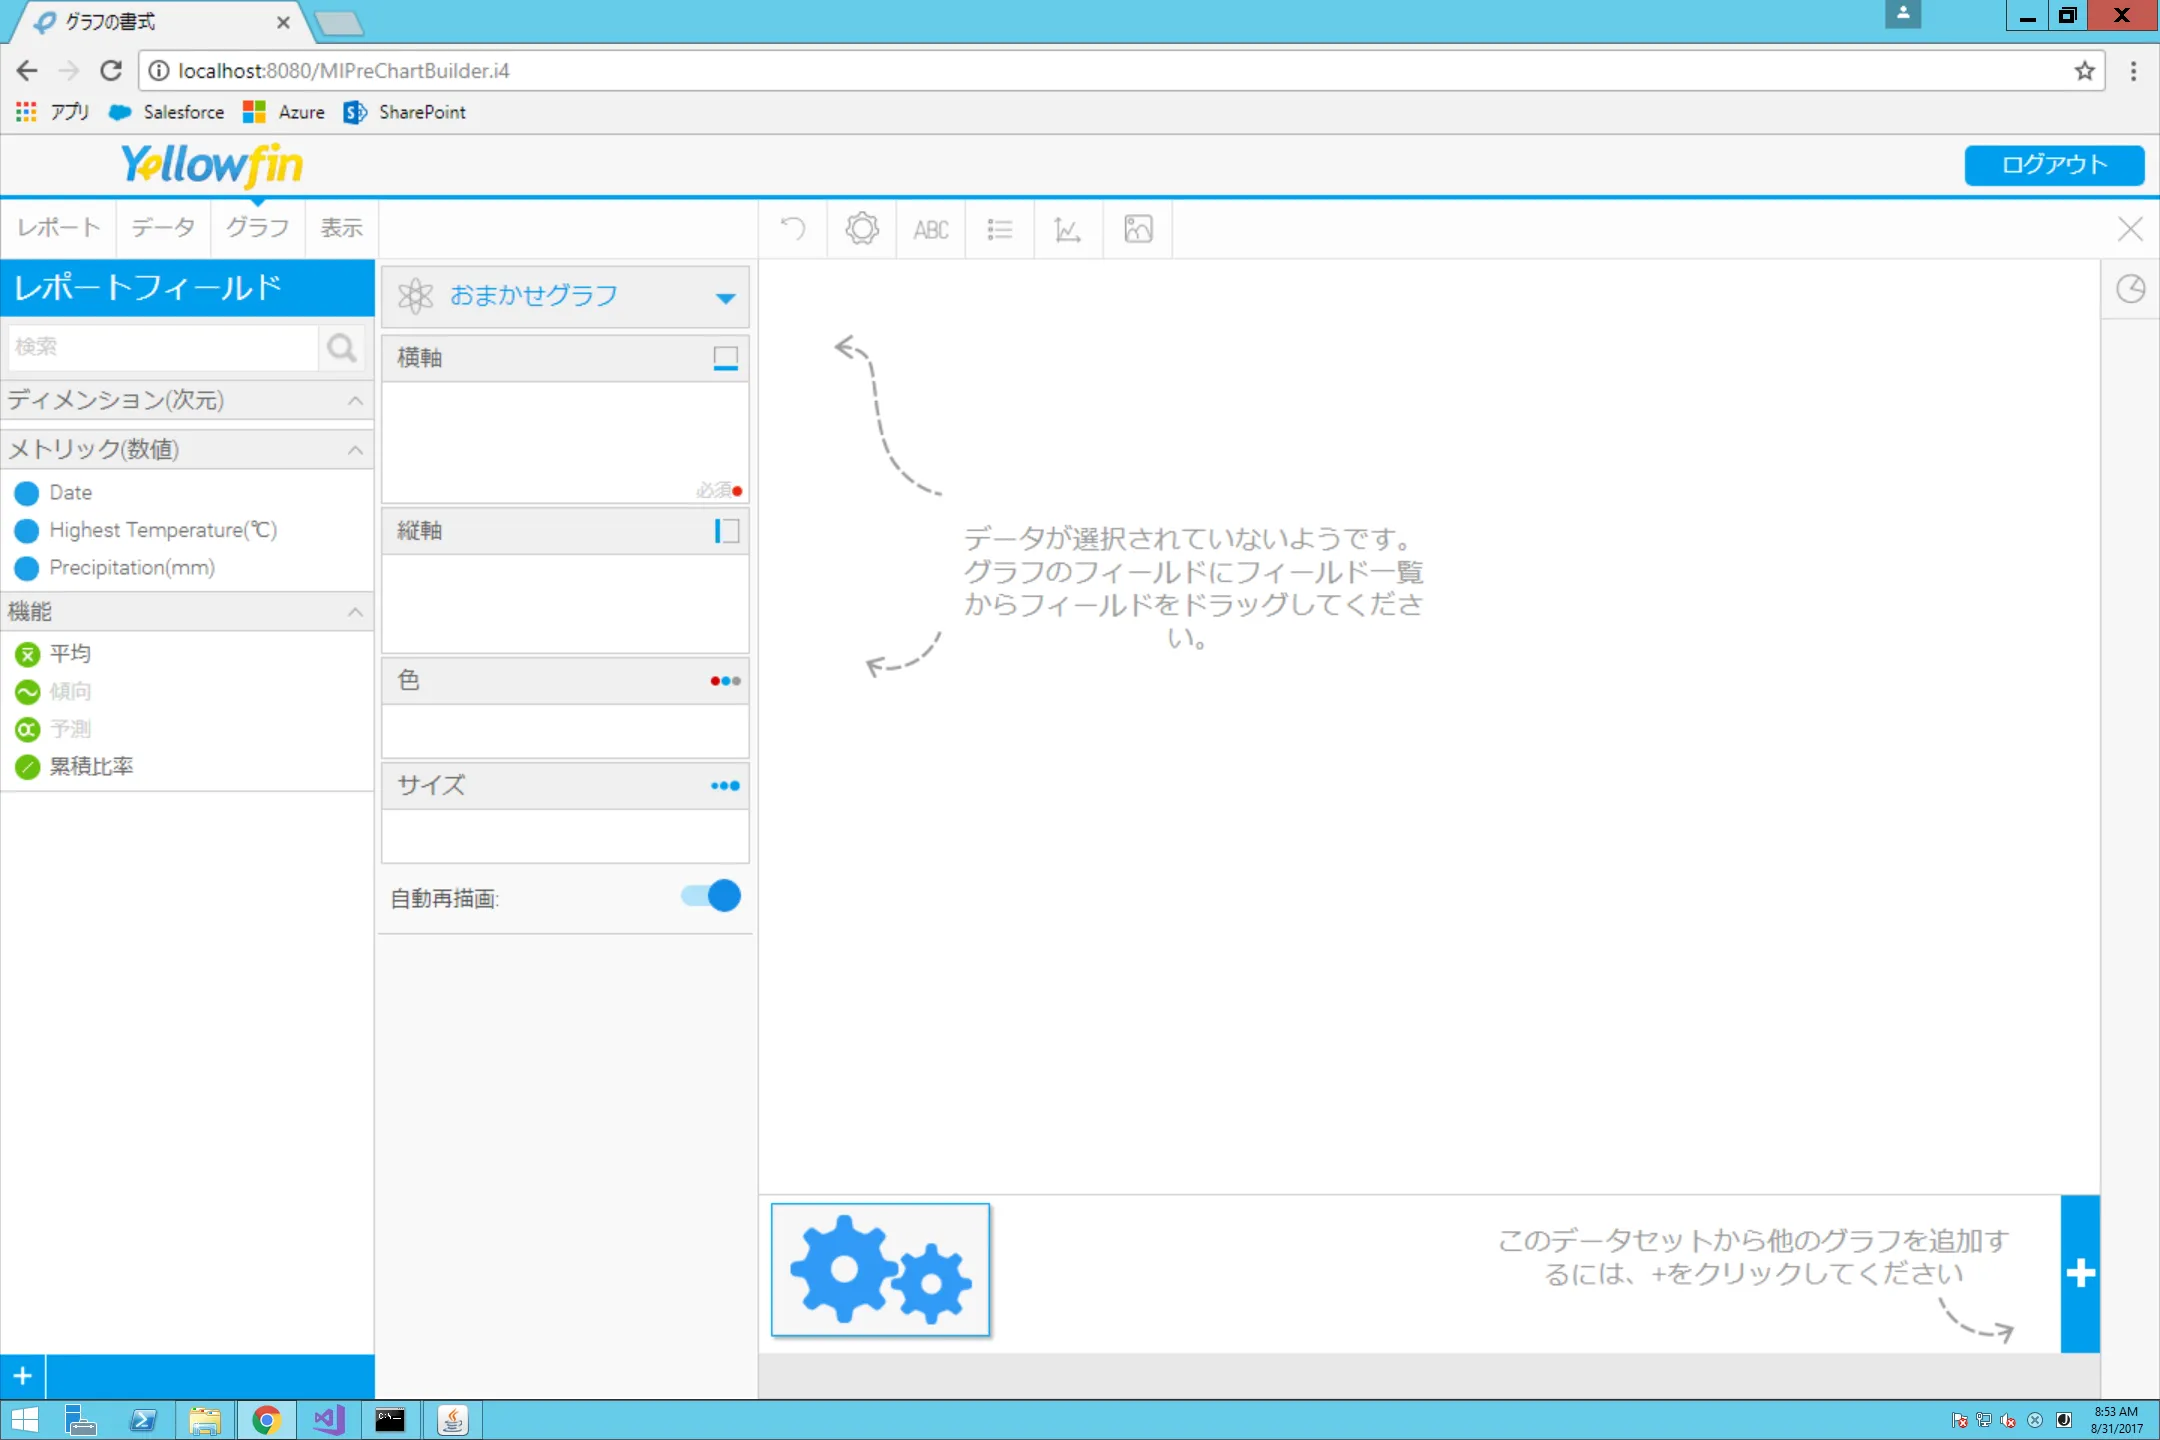This screenshot has height=1440, width=2160.
Task: Collapse the ディメンション(次元) section
Action: tap(355, 400)
